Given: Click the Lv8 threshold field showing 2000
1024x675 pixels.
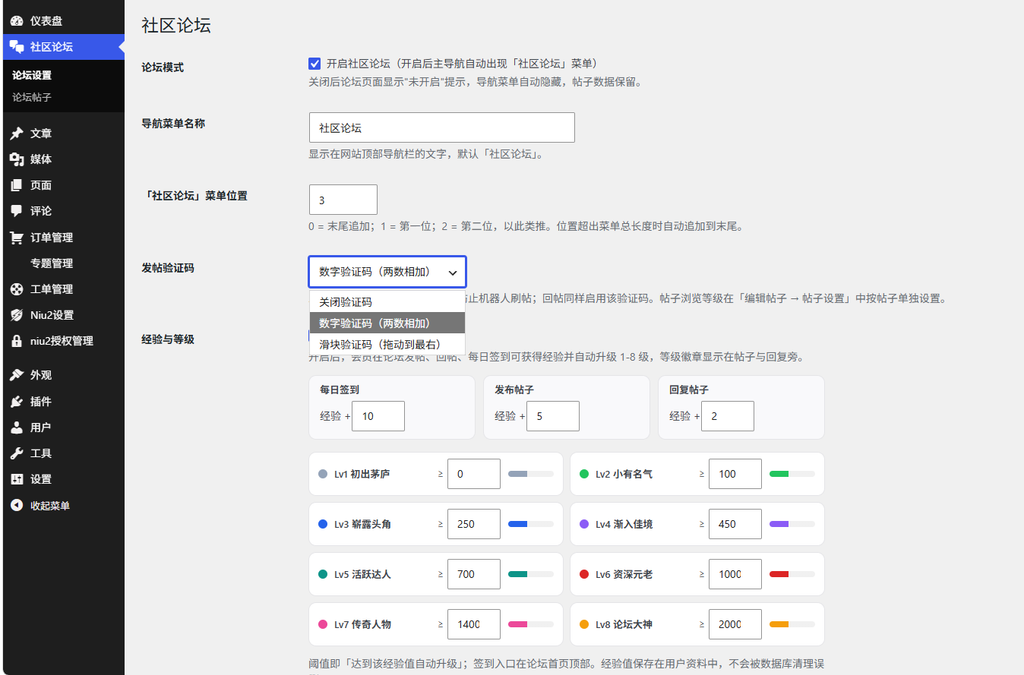Looking at the screenshot, I should [x=735, y=624].
